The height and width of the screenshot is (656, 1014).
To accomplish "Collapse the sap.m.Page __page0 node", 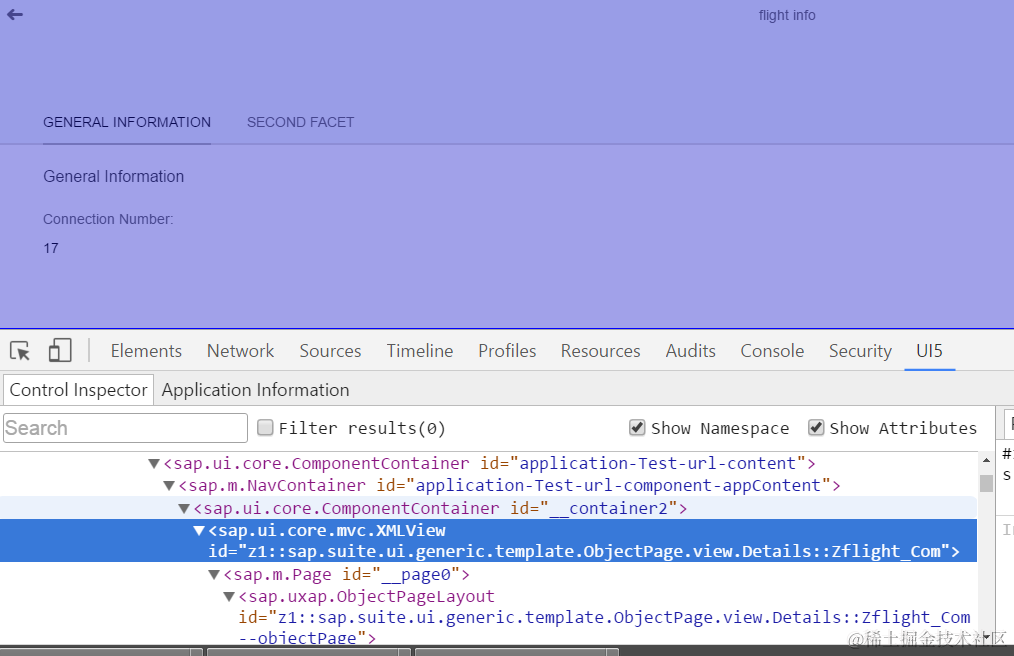I will 213,574.
